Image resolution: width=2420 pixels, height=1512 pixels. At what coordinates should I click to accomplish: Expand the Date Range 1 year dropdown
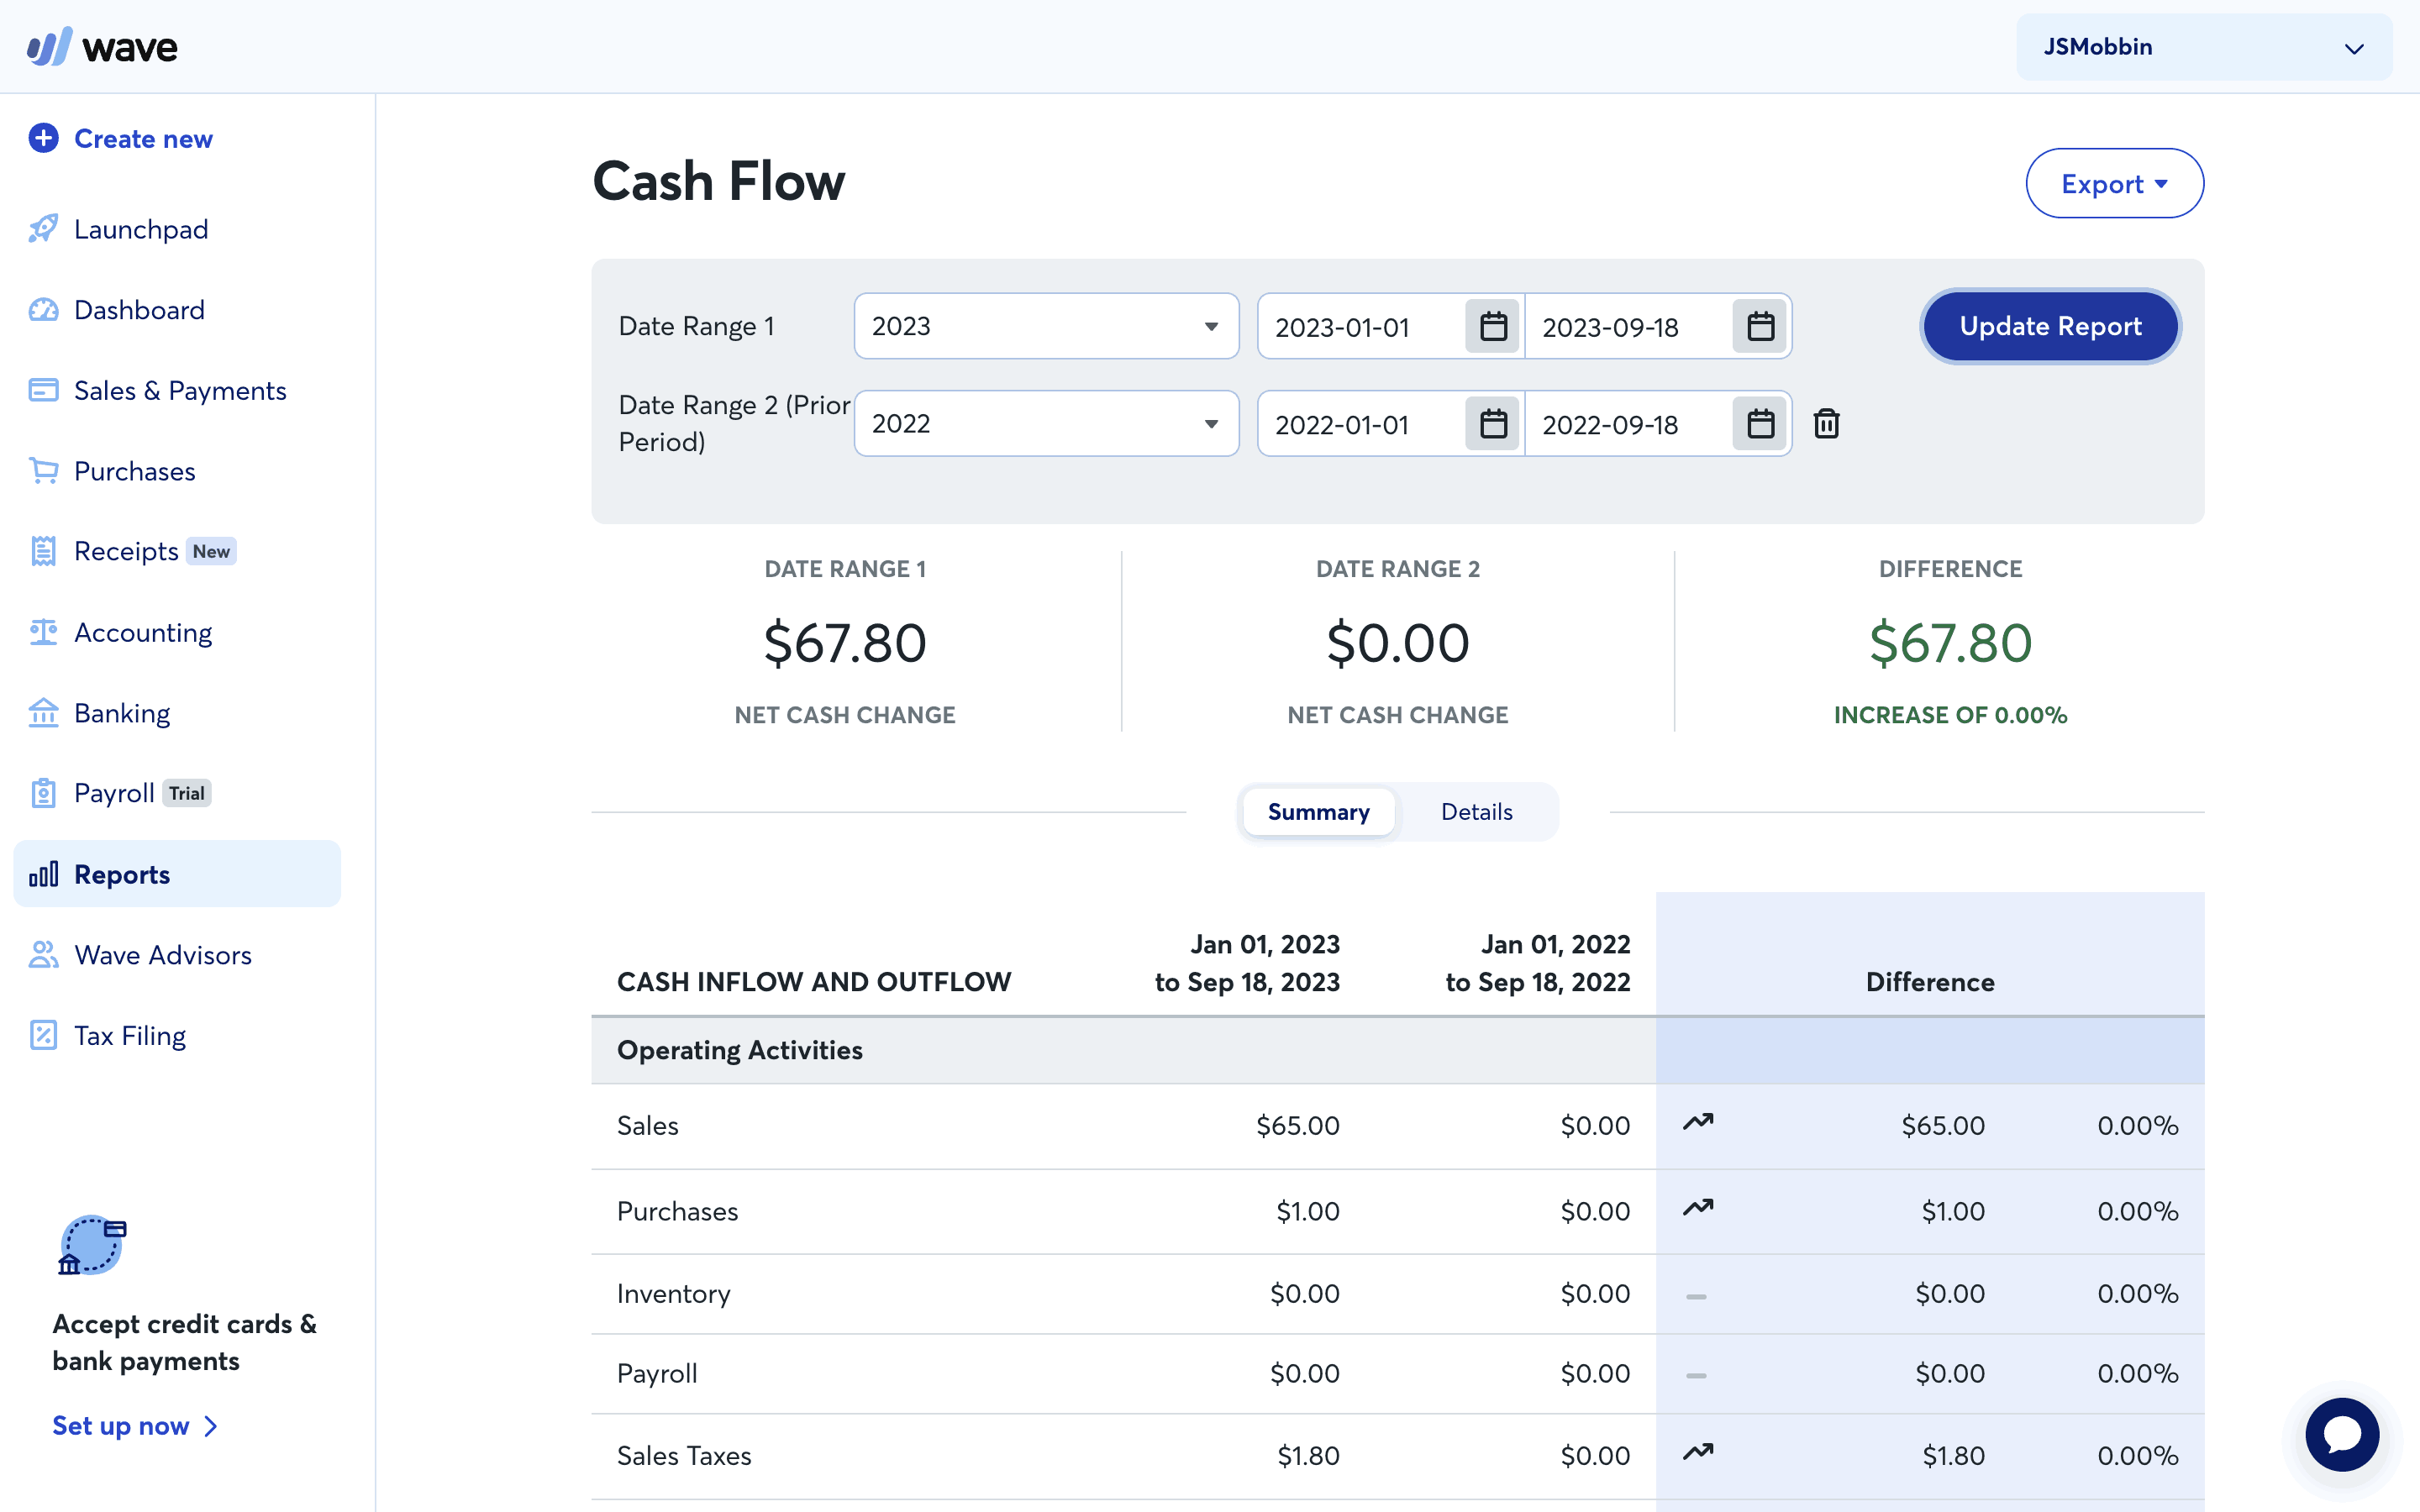pyautogui.click(x=1046, y=327)
